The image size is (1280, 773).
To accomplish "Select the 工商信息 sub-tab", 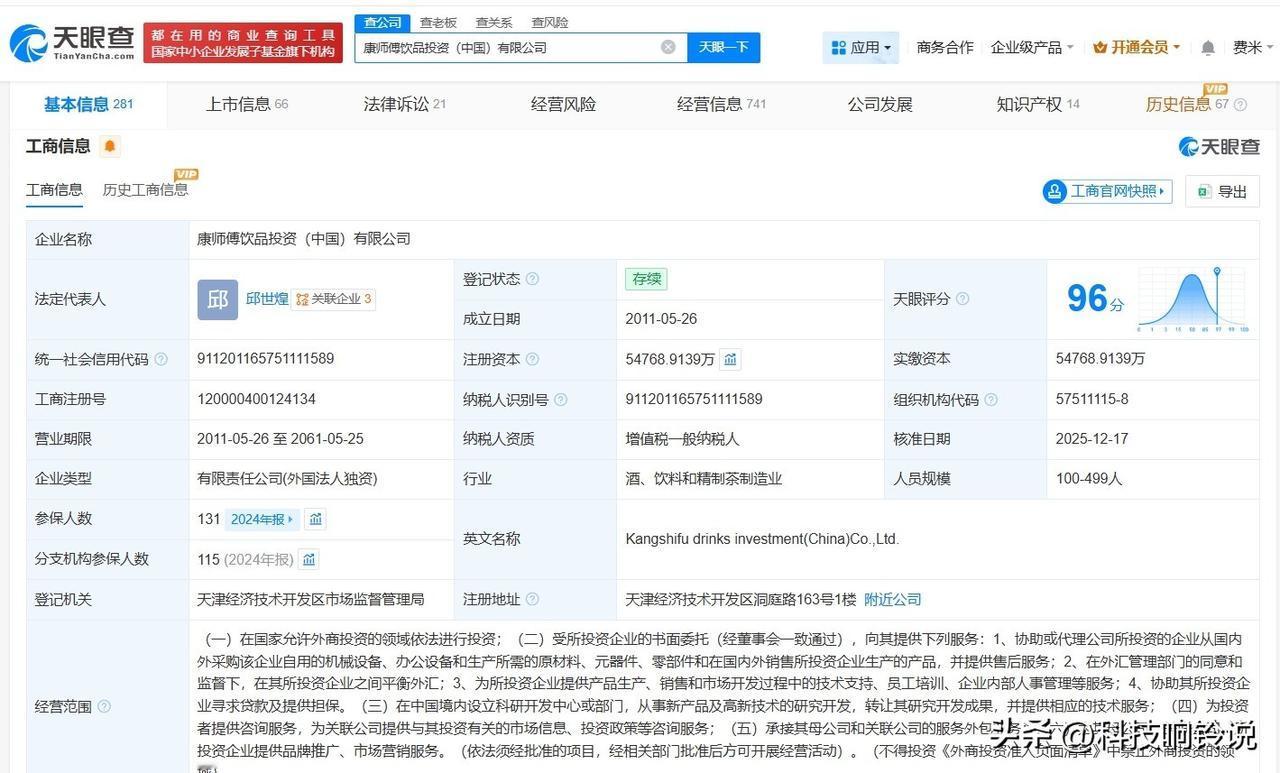I will point(54,190).
